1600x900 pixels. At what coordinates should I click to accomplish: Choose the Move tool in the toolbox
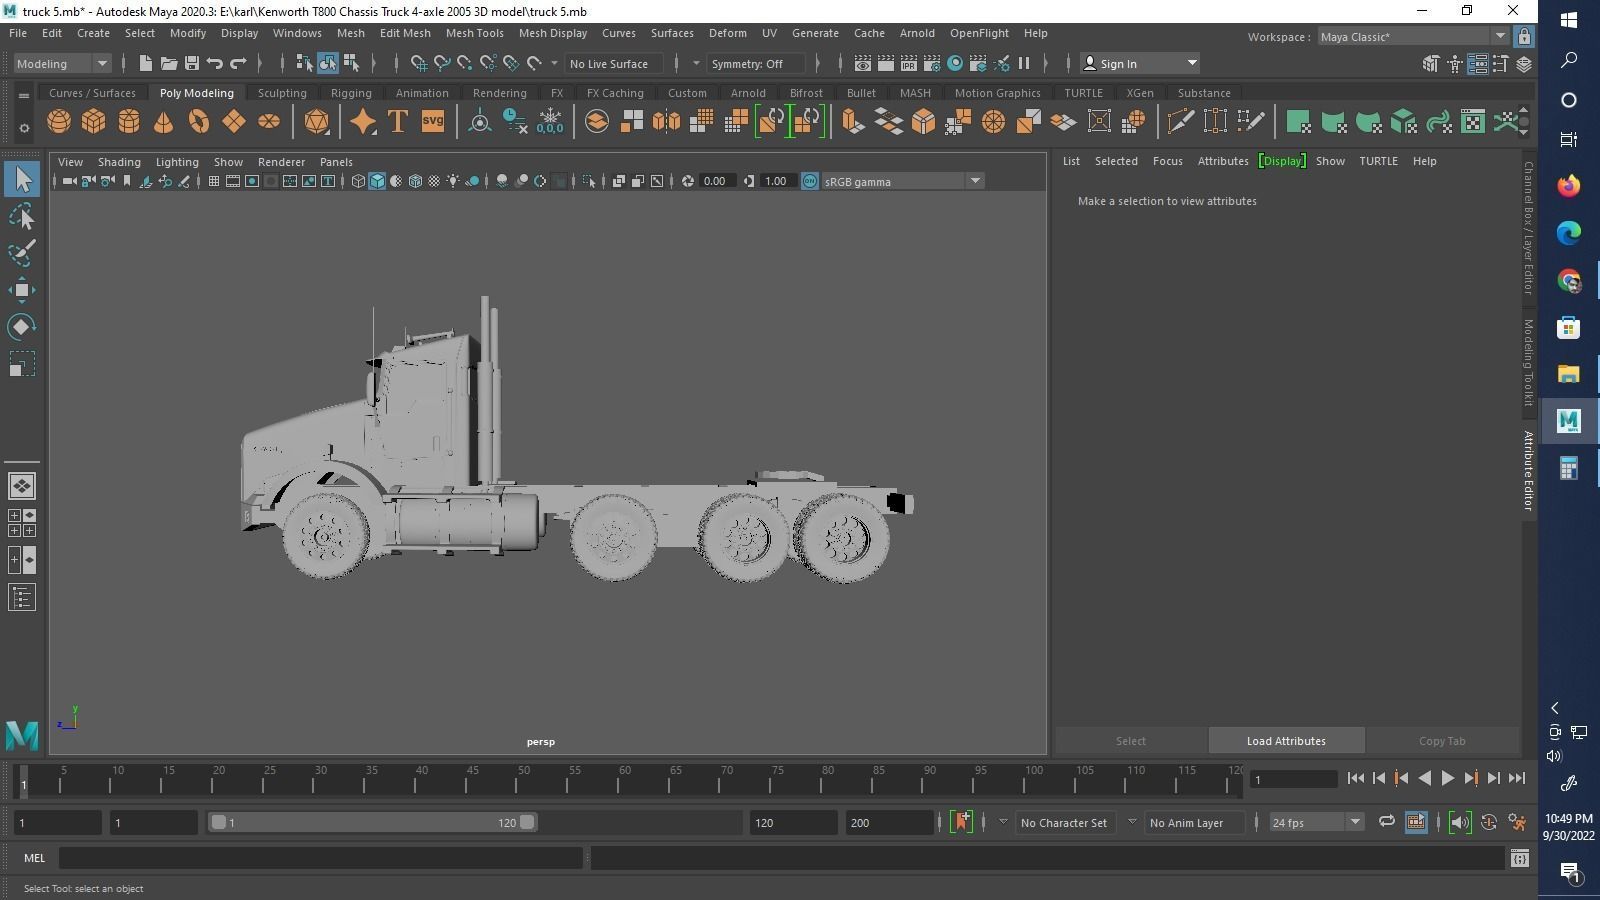coord(22,290)
